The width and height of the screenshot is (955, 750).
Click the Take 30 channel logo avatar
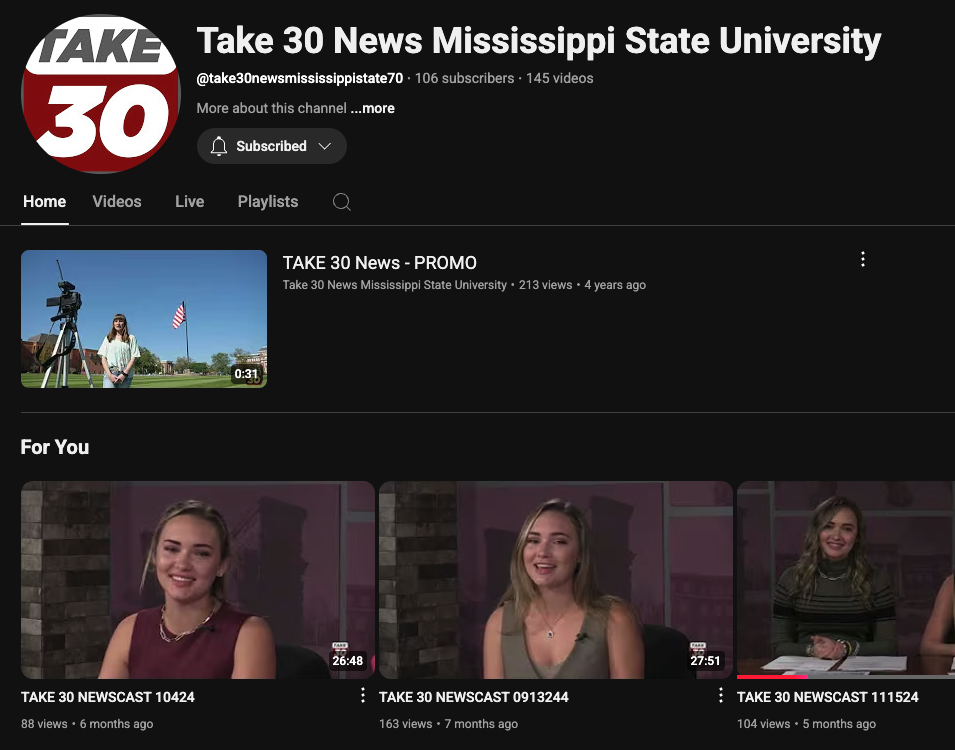click(101, 94)
